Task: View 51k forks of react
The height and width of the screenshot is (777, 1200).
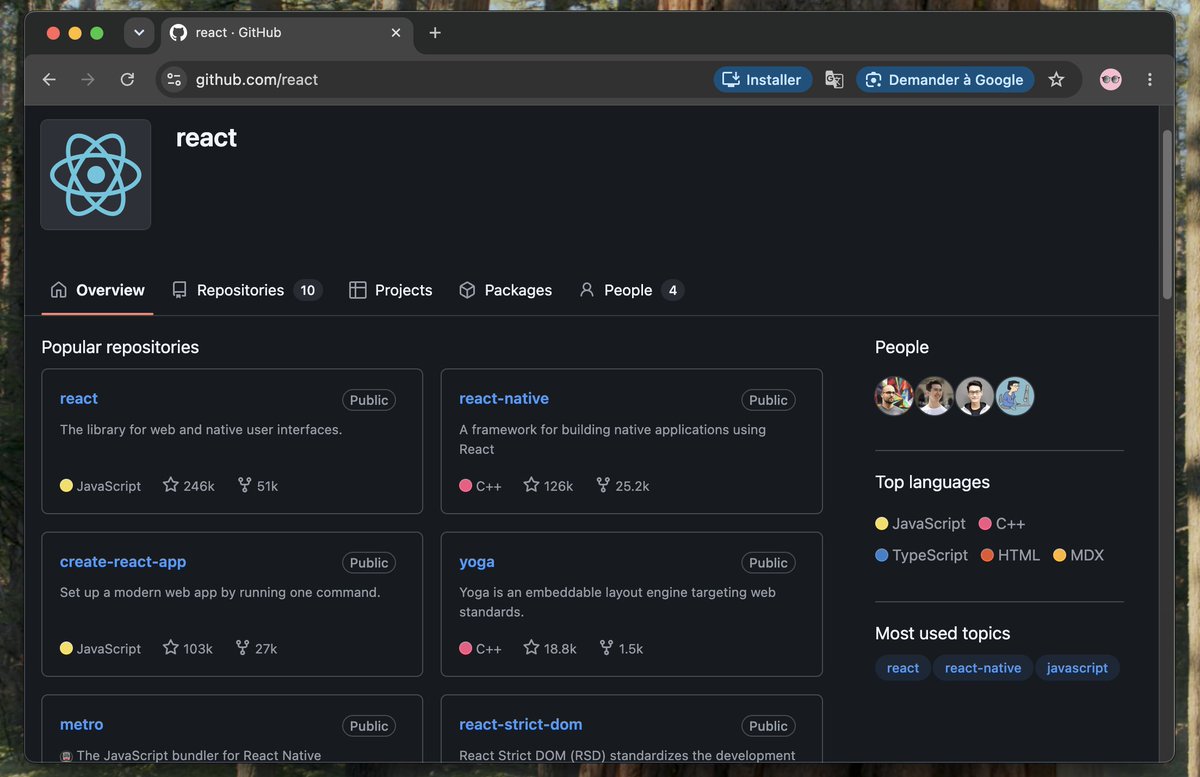Action: (x=258, y=485)
